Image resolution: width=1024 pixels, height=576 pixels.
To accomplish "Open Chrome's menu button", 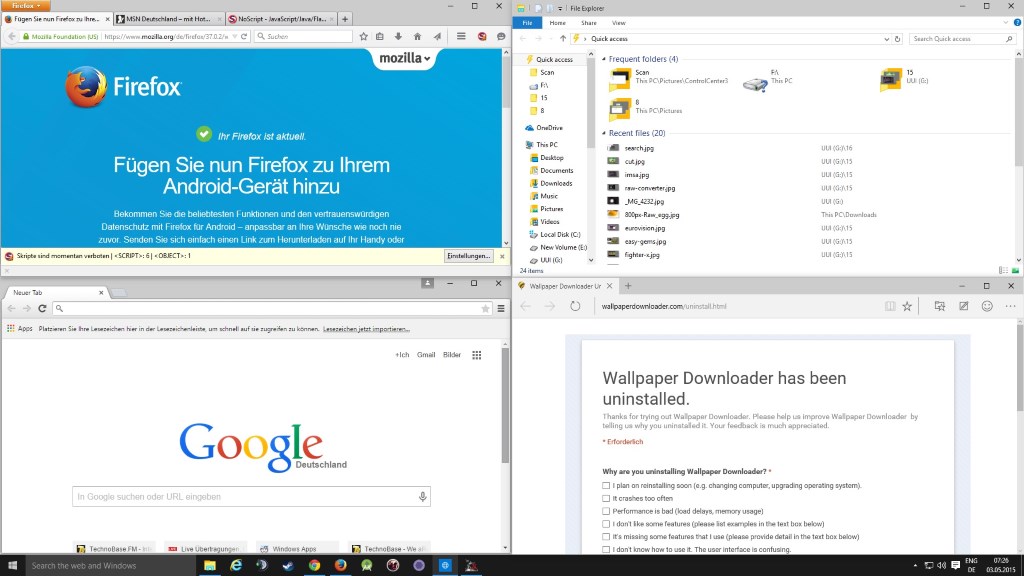I will pyautogui.click(x=501, y=308).
